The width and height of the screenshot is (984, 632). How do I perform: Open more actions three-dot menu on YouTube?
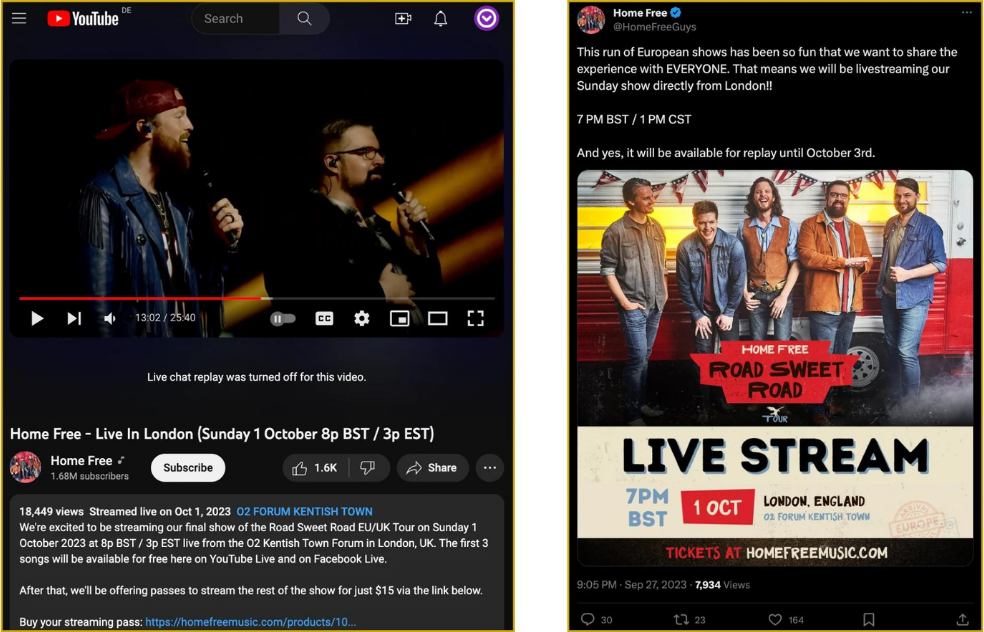(489, 468)
